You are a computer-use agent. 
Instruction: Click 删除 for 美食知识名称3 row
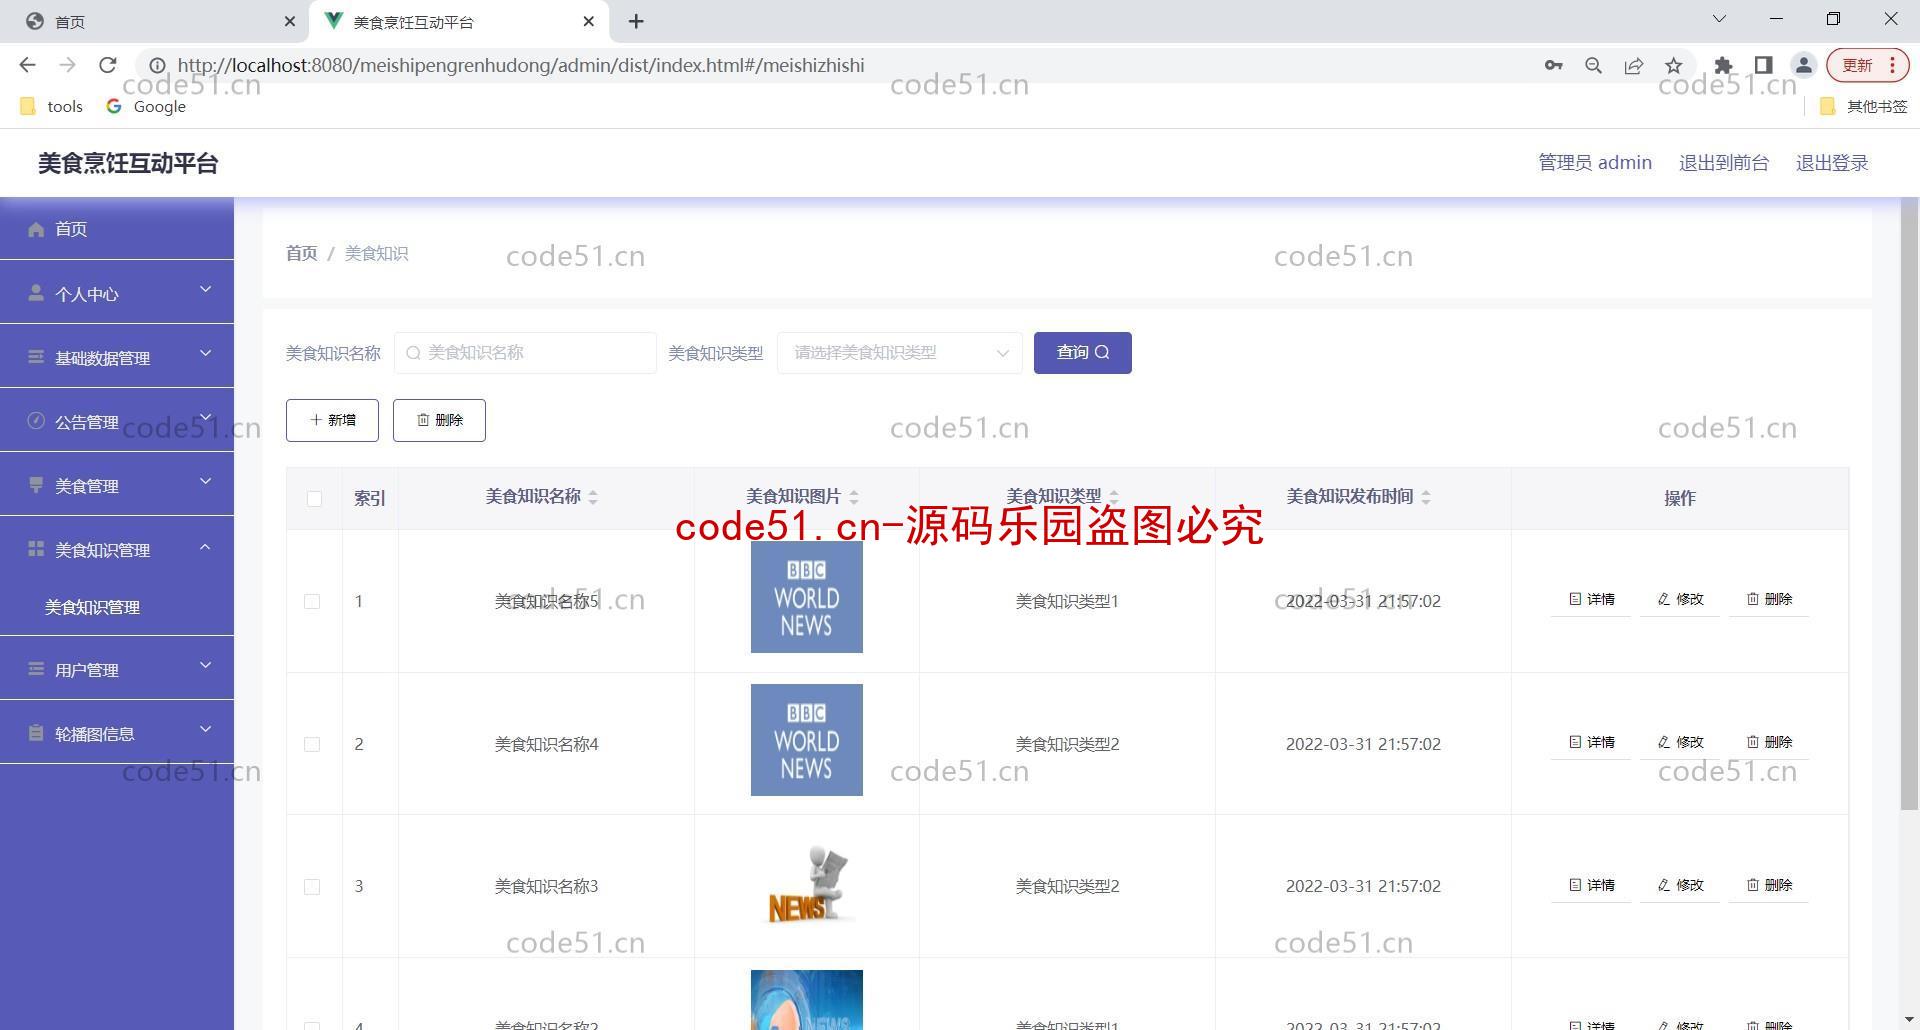tap(1769, 885)
